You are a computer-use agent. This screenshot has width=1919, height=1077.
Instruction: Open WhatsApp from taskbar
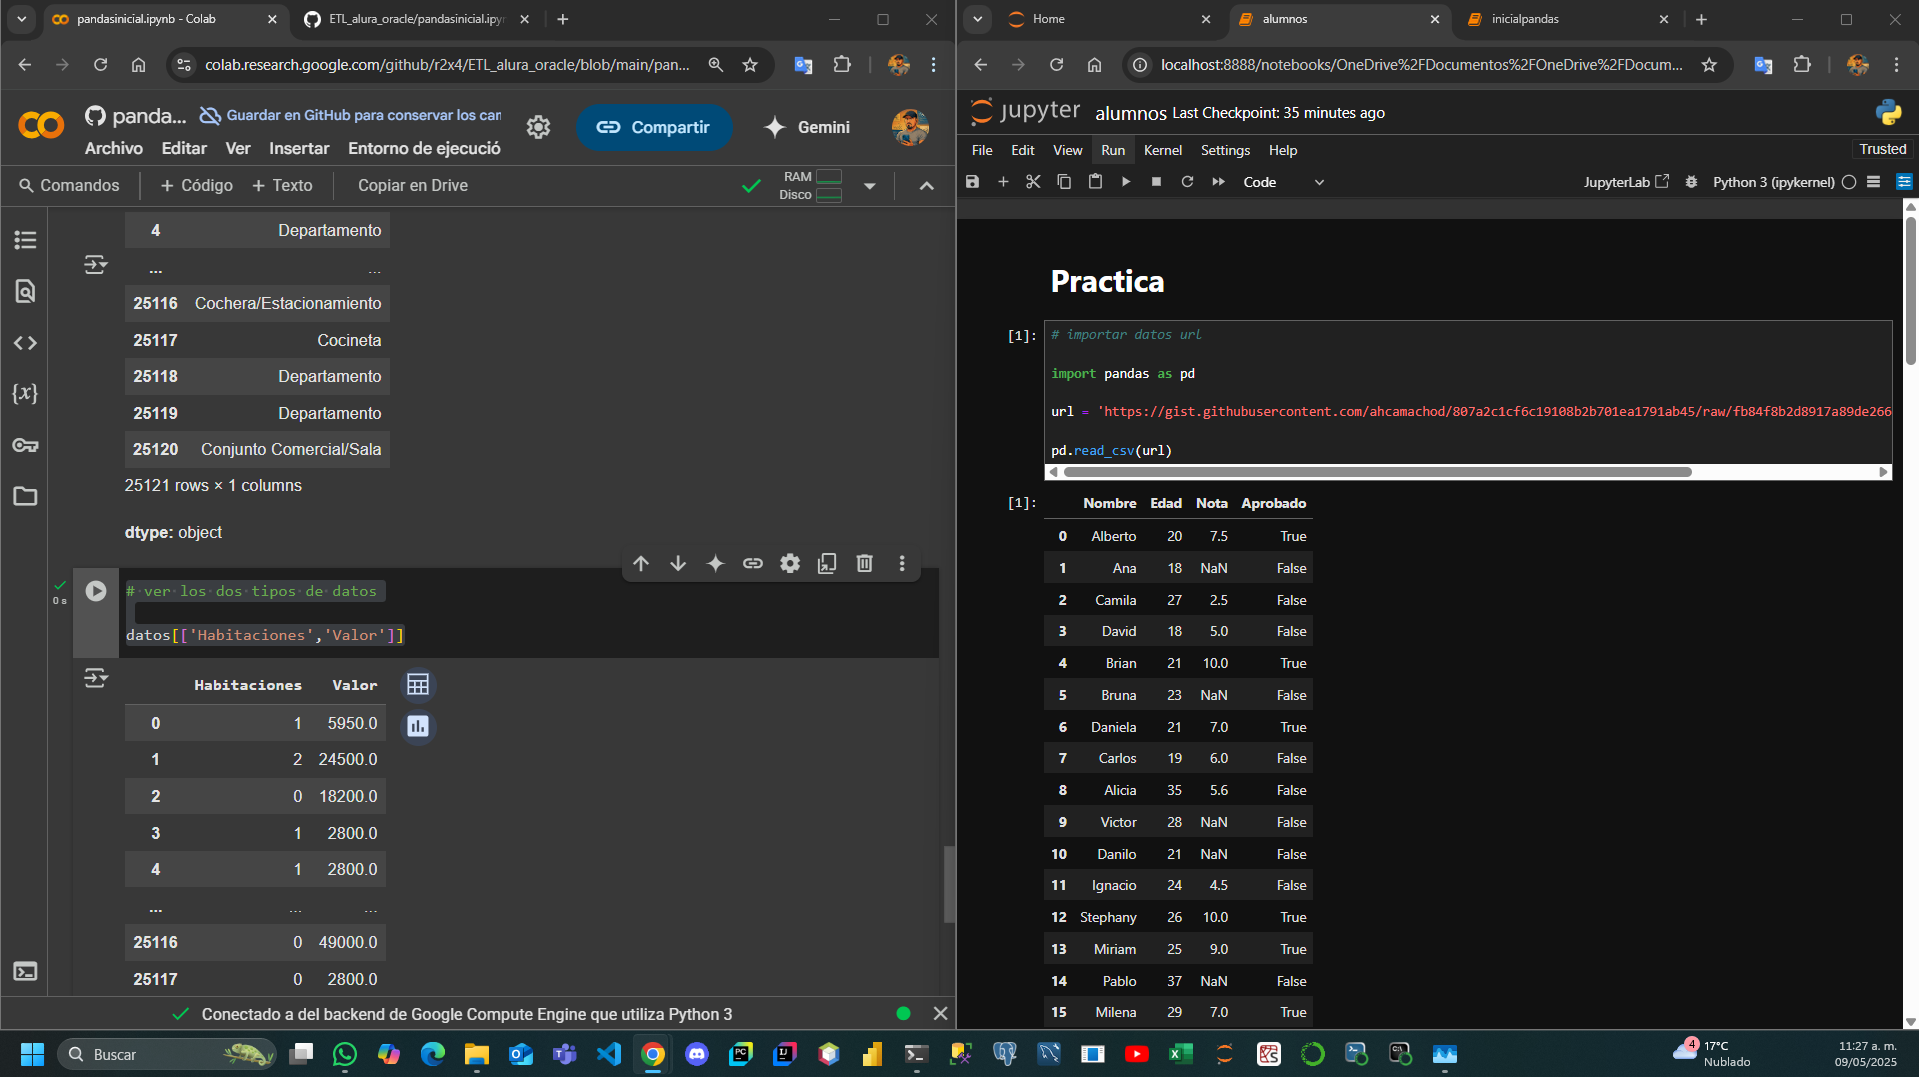click(x=345, y=1054)
